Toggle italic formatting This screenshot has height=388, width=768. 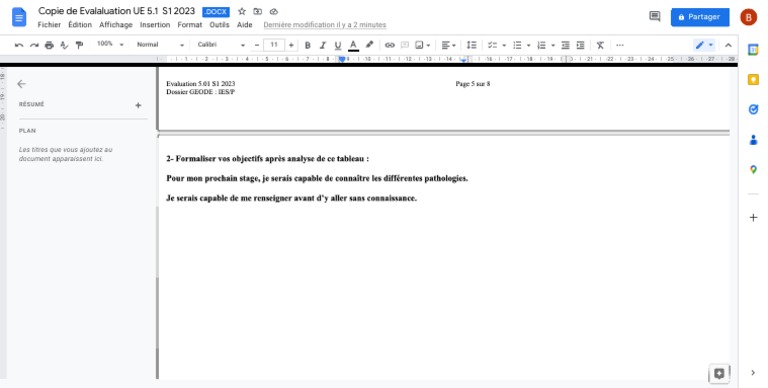click(x=322, y=45)
